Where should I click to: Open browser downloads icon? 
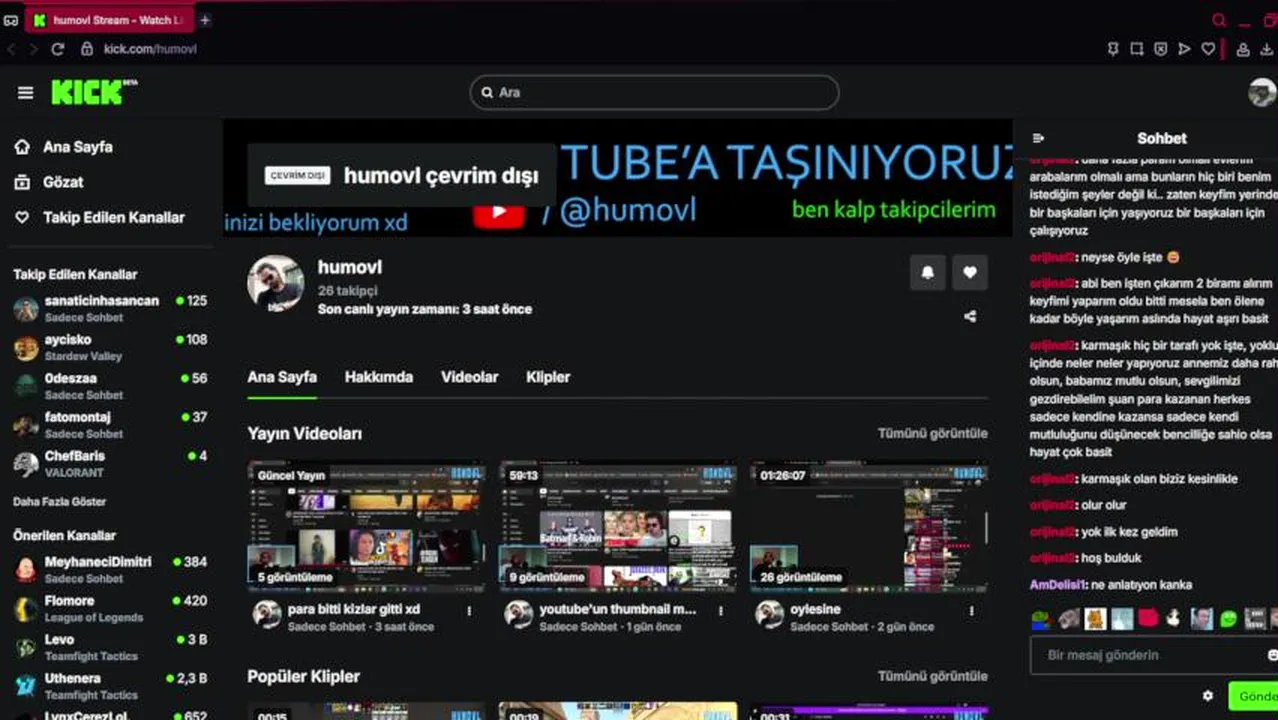1267,49
